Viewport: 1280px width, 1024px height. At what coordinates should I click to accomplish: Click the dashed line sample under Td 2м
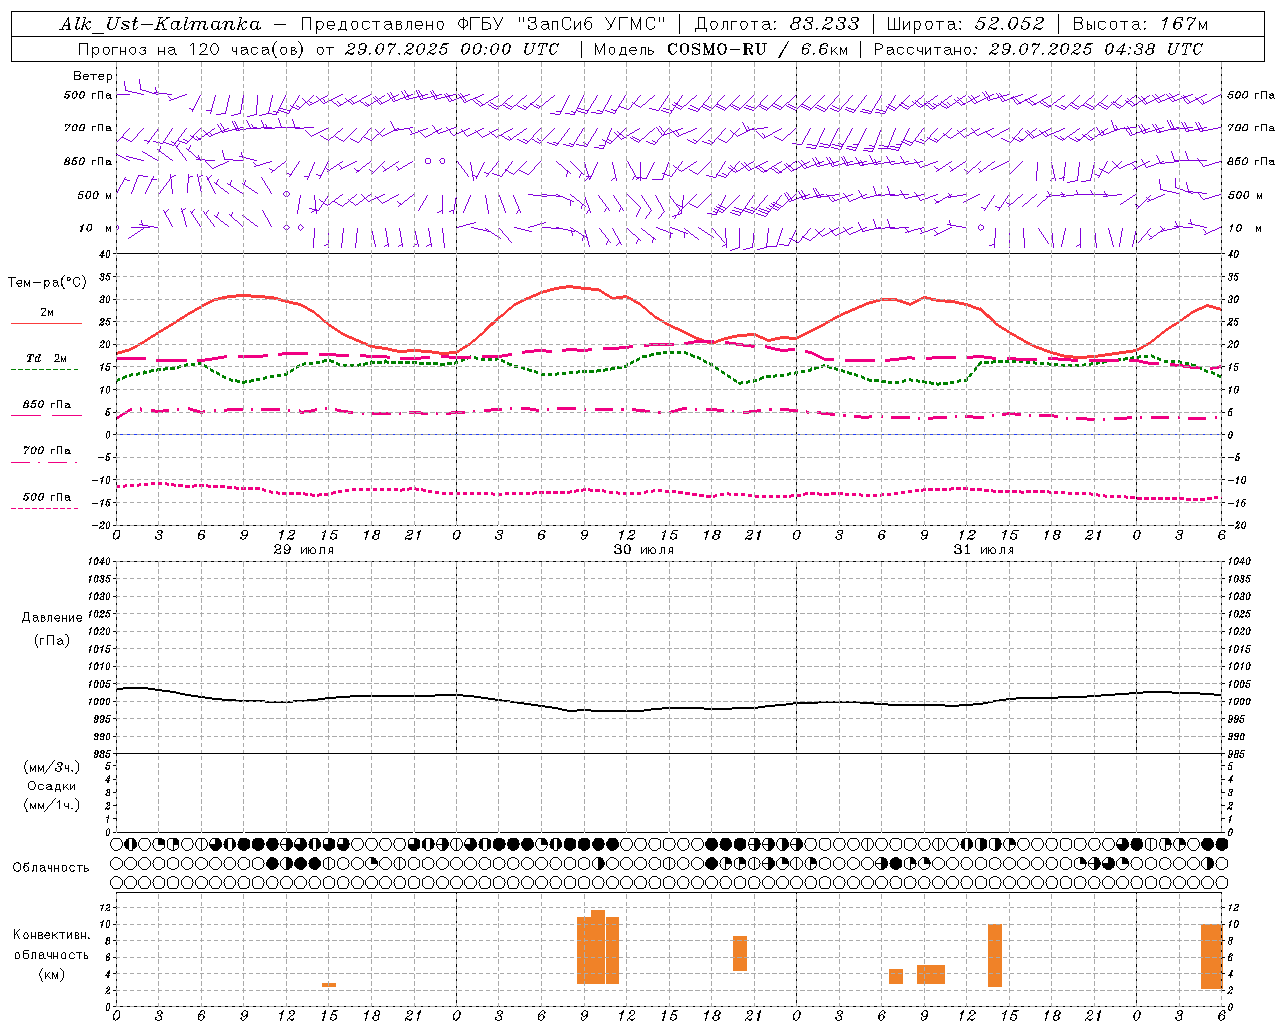[44, 370]
